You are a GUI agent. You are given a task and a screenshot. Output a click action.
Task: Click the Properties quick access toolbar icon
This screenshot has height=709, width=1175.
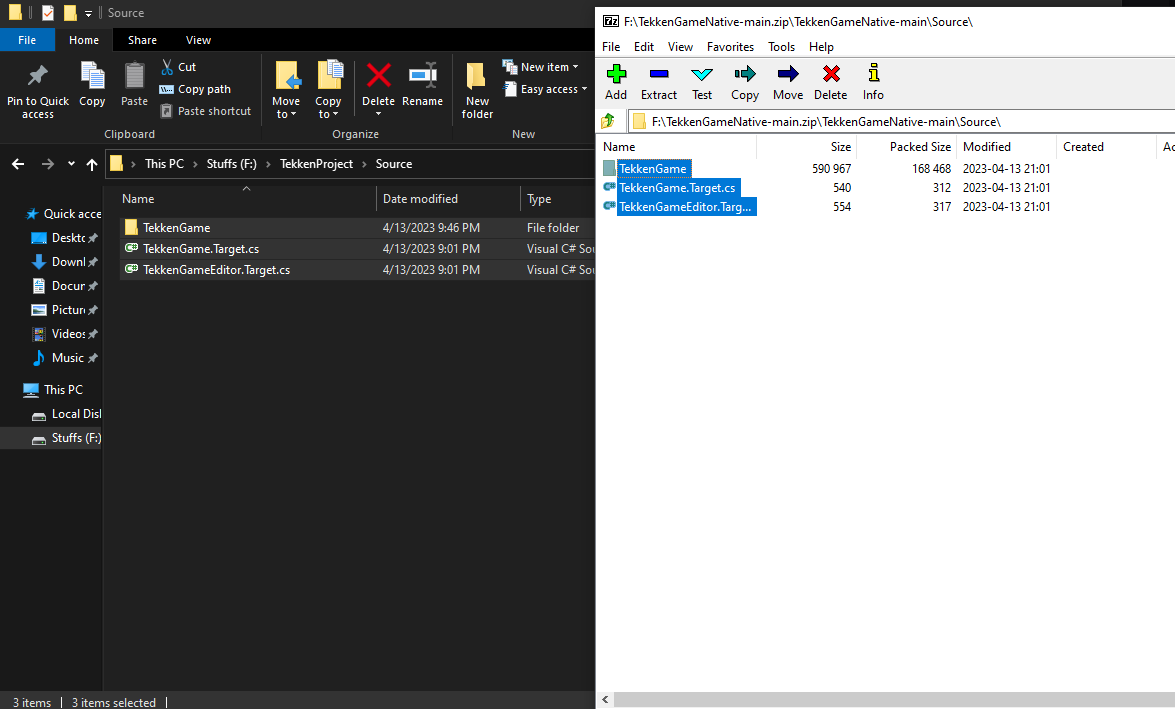tap(48, 13)
